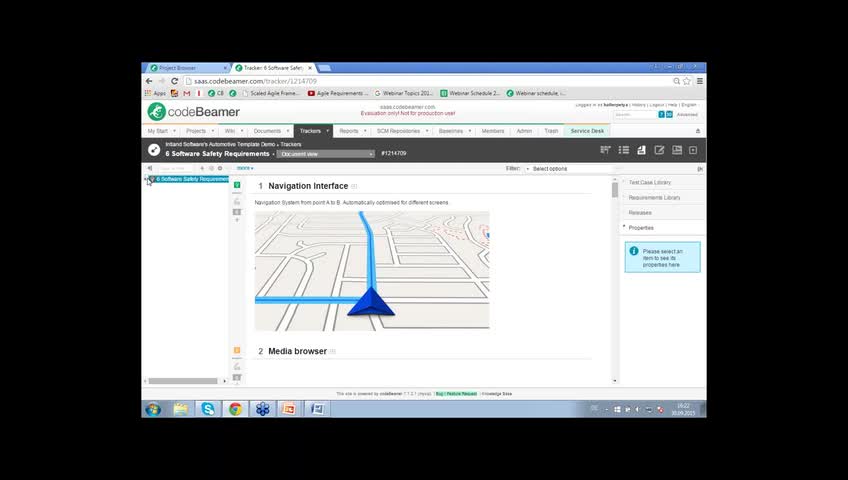Click the Windows Start button
Screen dimensions: 848x480
tap(153, 409)
